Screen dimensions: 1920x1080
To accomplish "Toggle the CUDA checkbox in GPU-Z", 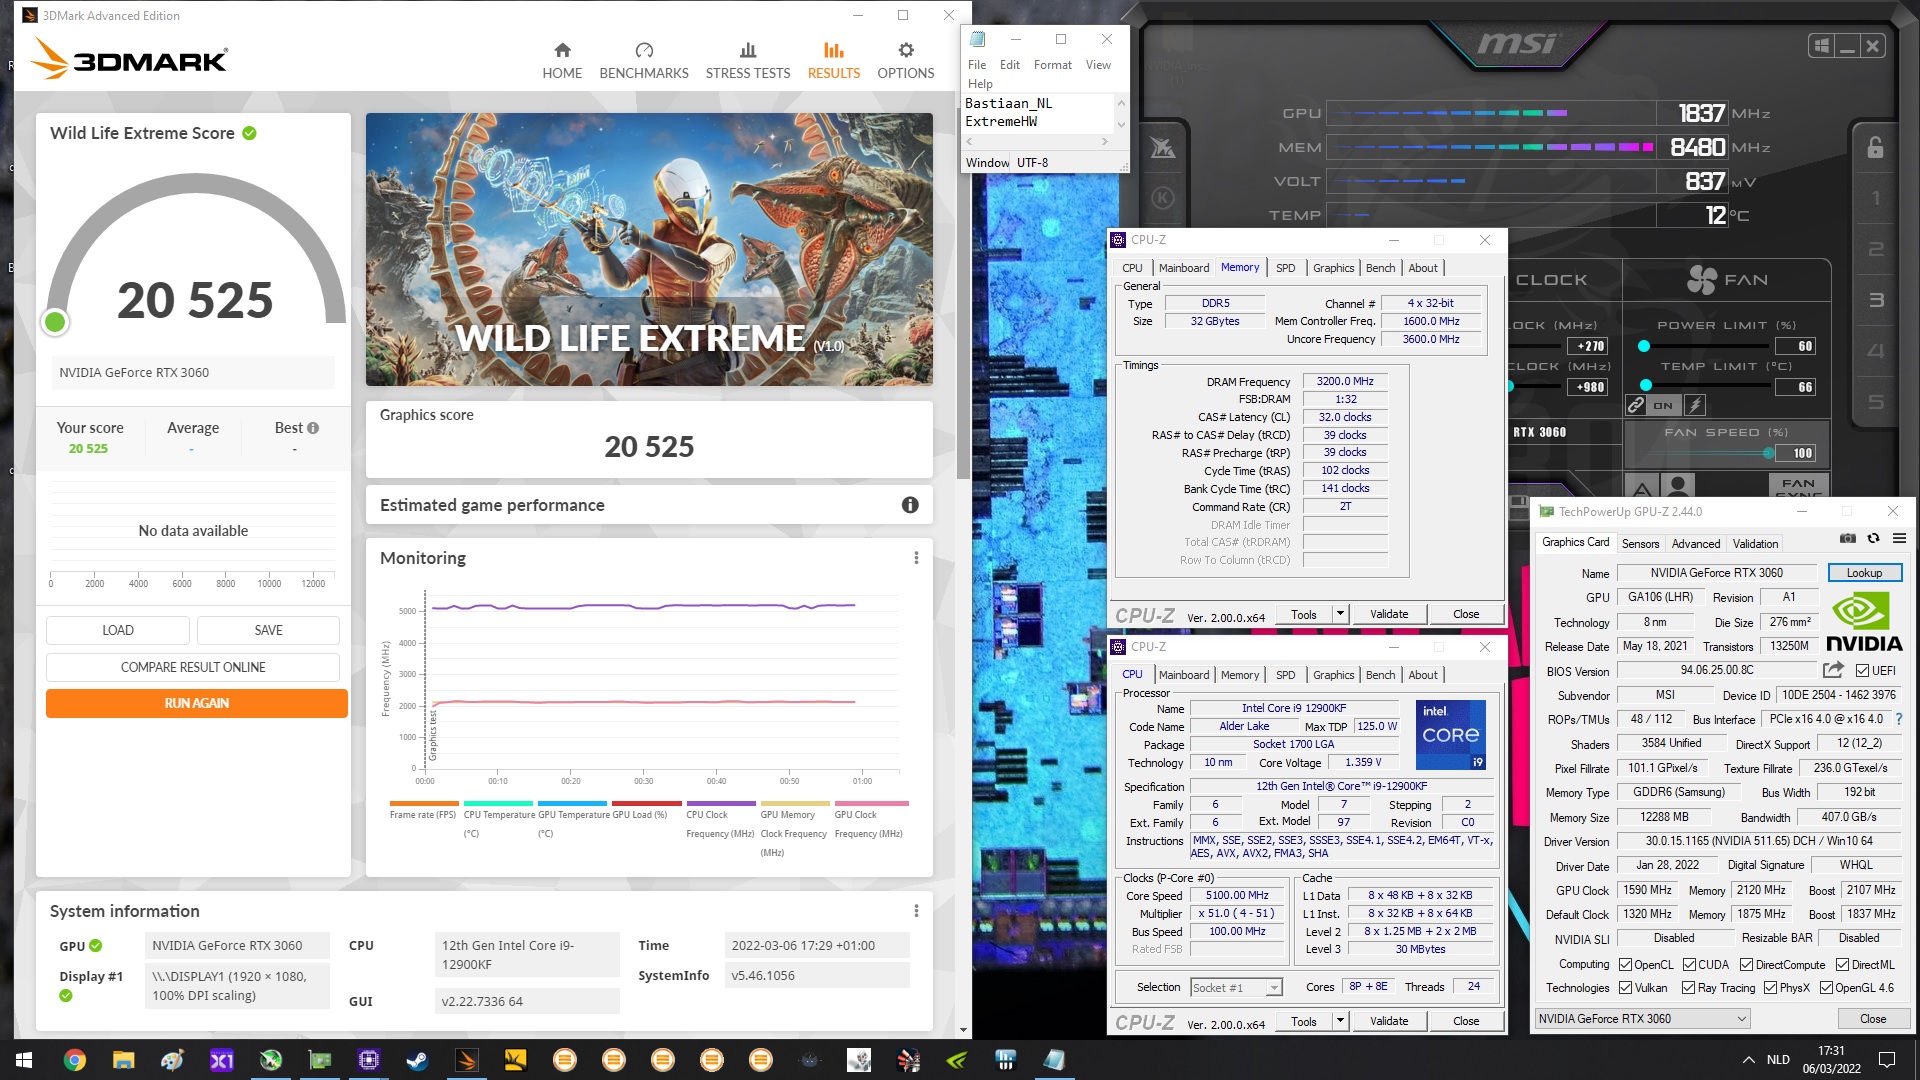I will coord(1689,965).
